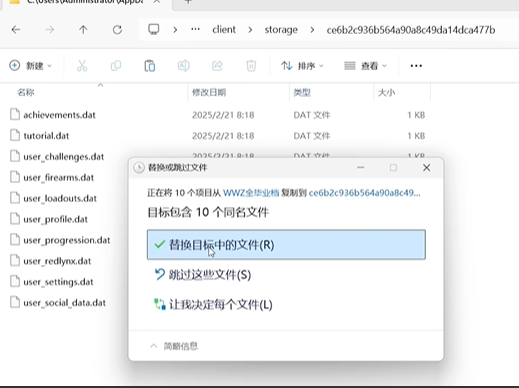Image resolution: width=519 pixels, height=388 pixels.
Task: Select achievements.dat file
Action: (x=59, y=115)
